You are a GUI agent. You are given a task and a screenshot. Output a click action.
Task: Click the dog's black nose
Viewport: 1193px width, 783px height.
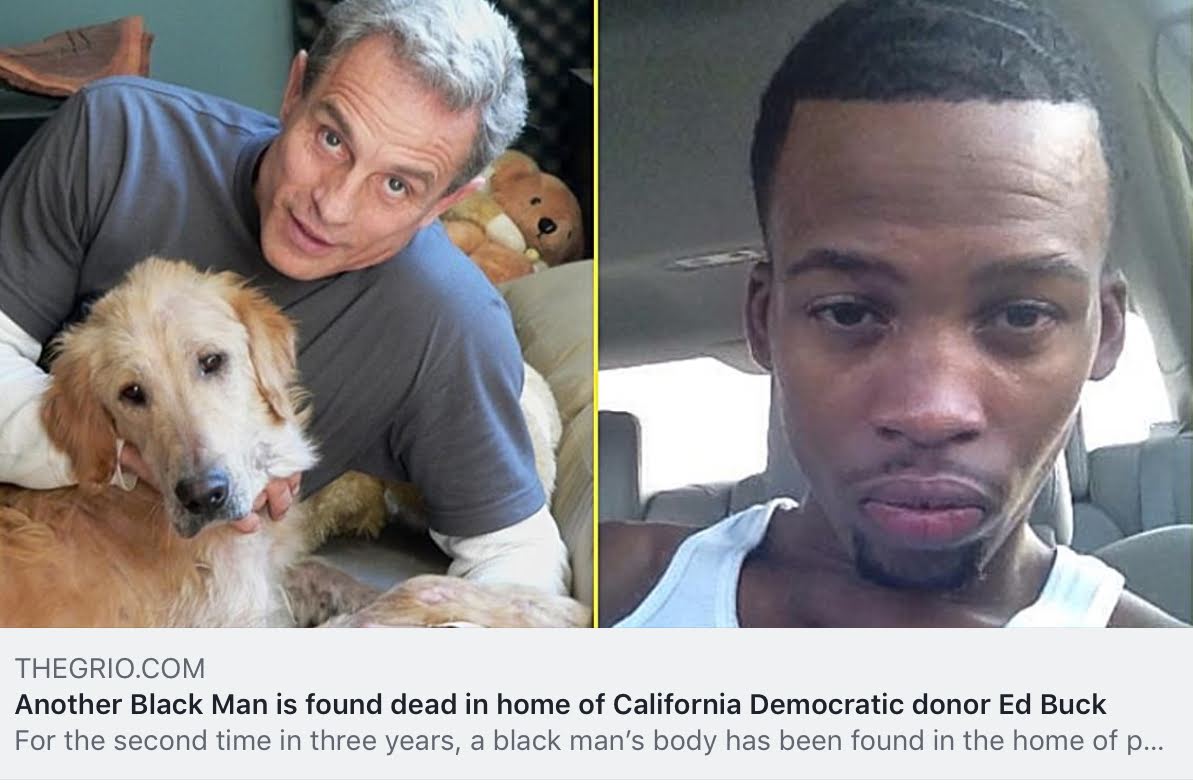[x=203, y=491]
